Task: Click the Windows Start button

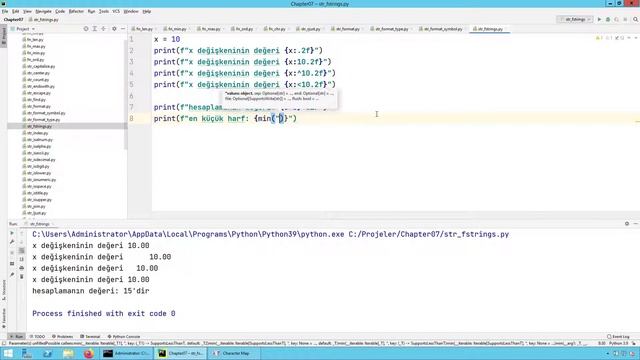Action: pos(8,353)
